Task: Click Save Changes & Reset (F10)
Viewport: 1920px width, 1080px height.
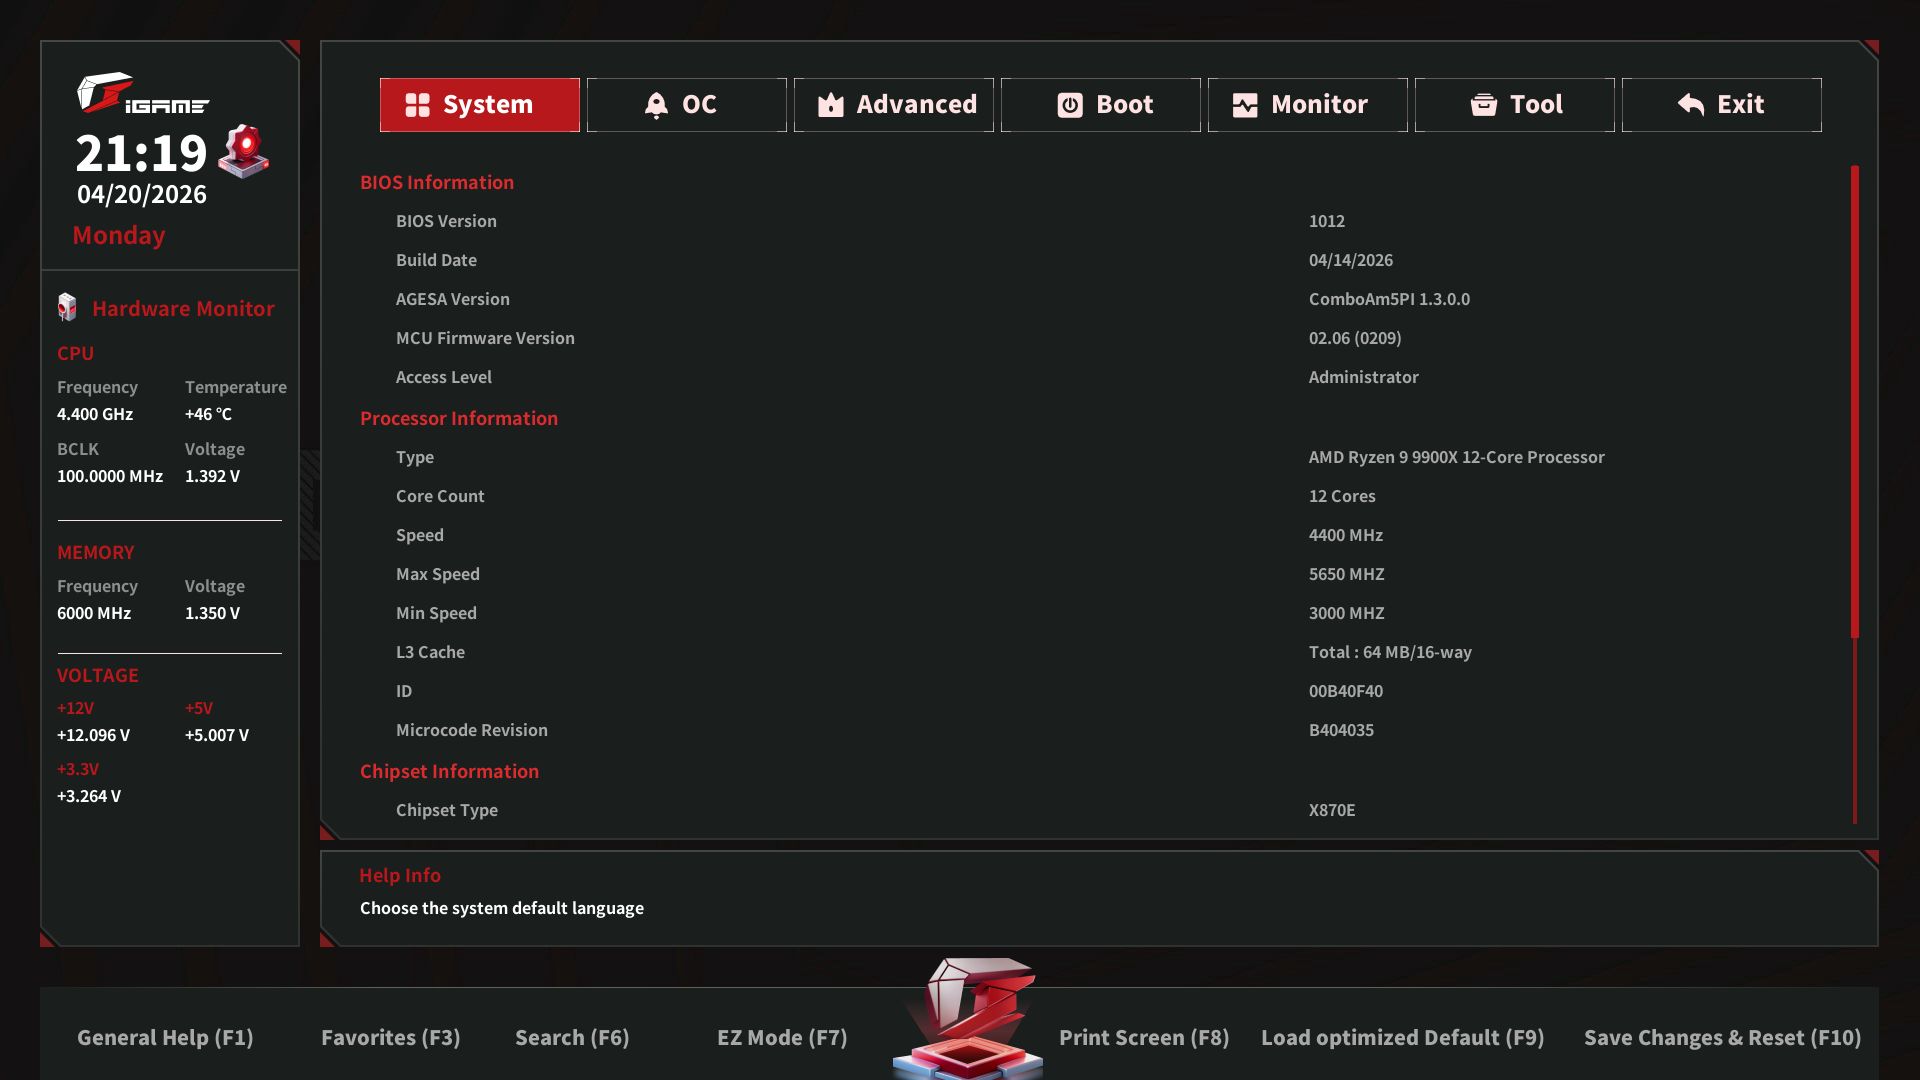Action: point(1723,1038)
